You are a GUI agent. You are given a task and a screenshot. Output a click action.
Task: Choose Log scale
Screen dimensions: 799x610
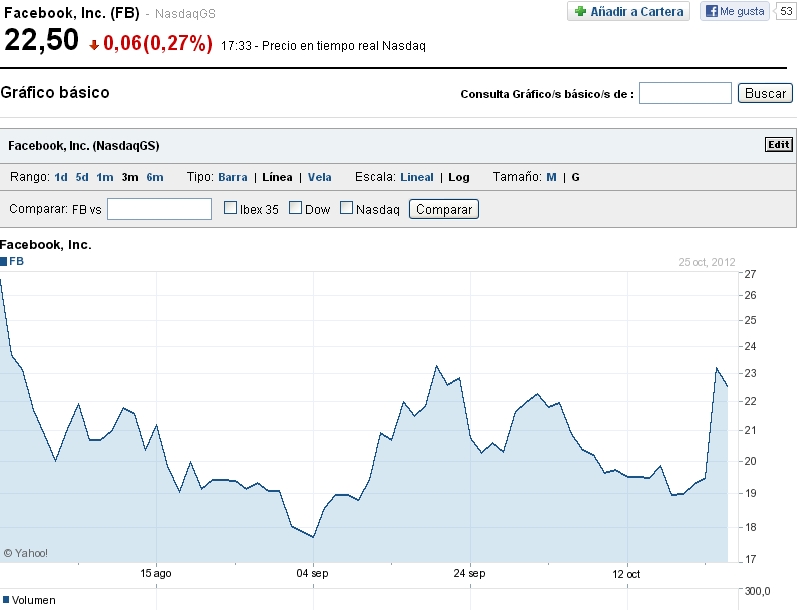[459, 177]
